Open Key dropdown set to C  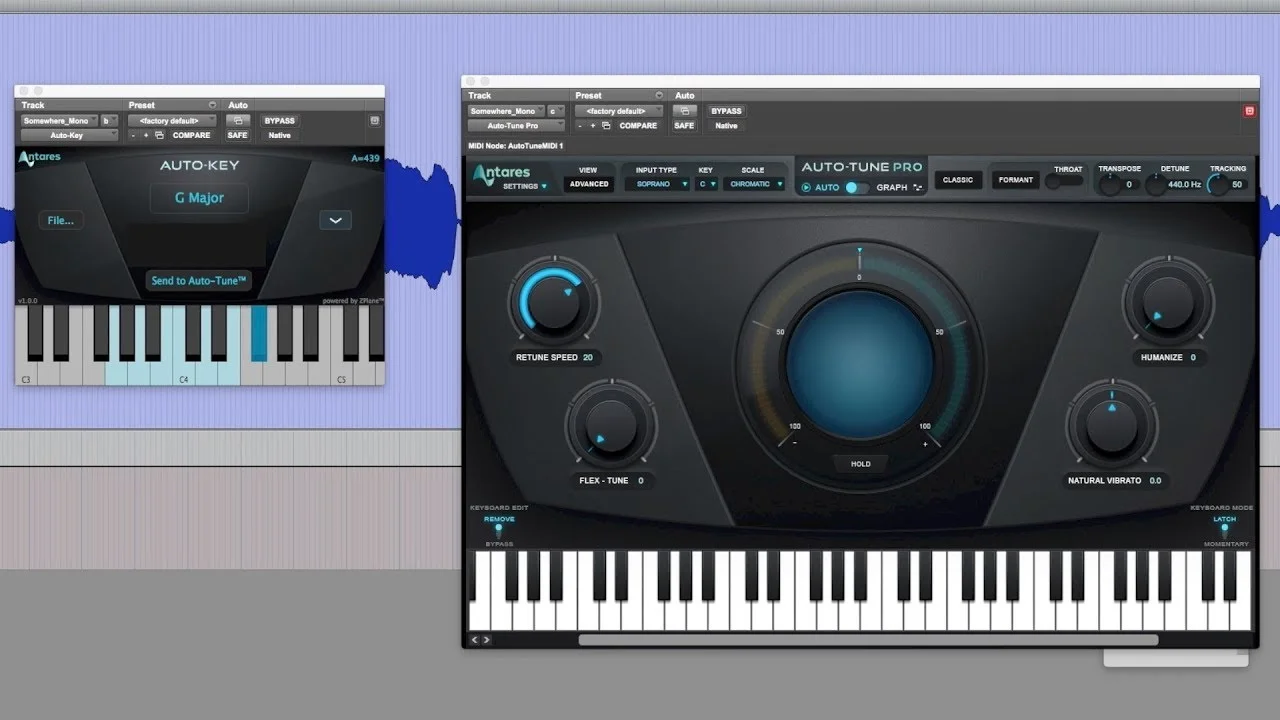(x=708, y=184)
